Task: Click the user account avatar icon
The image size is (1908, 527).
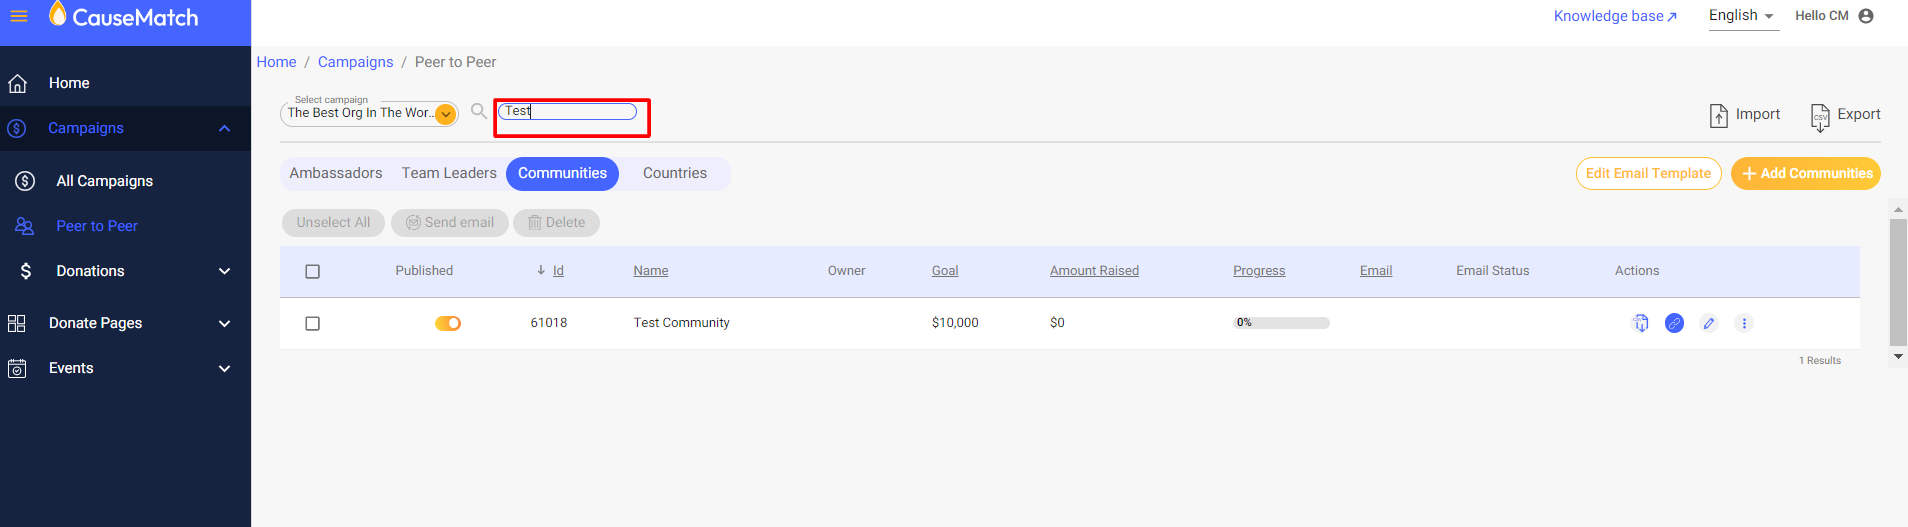Action: [1866, 16]
